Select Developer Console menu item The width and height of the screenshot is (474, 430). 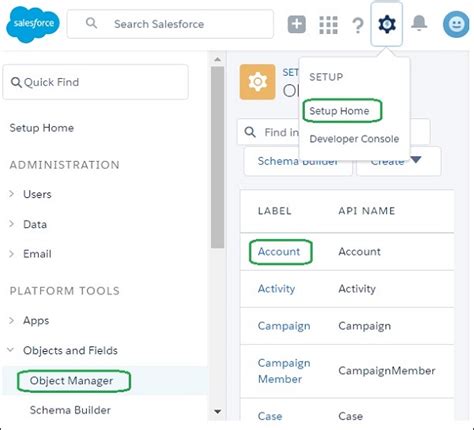(x=354, y=139)
